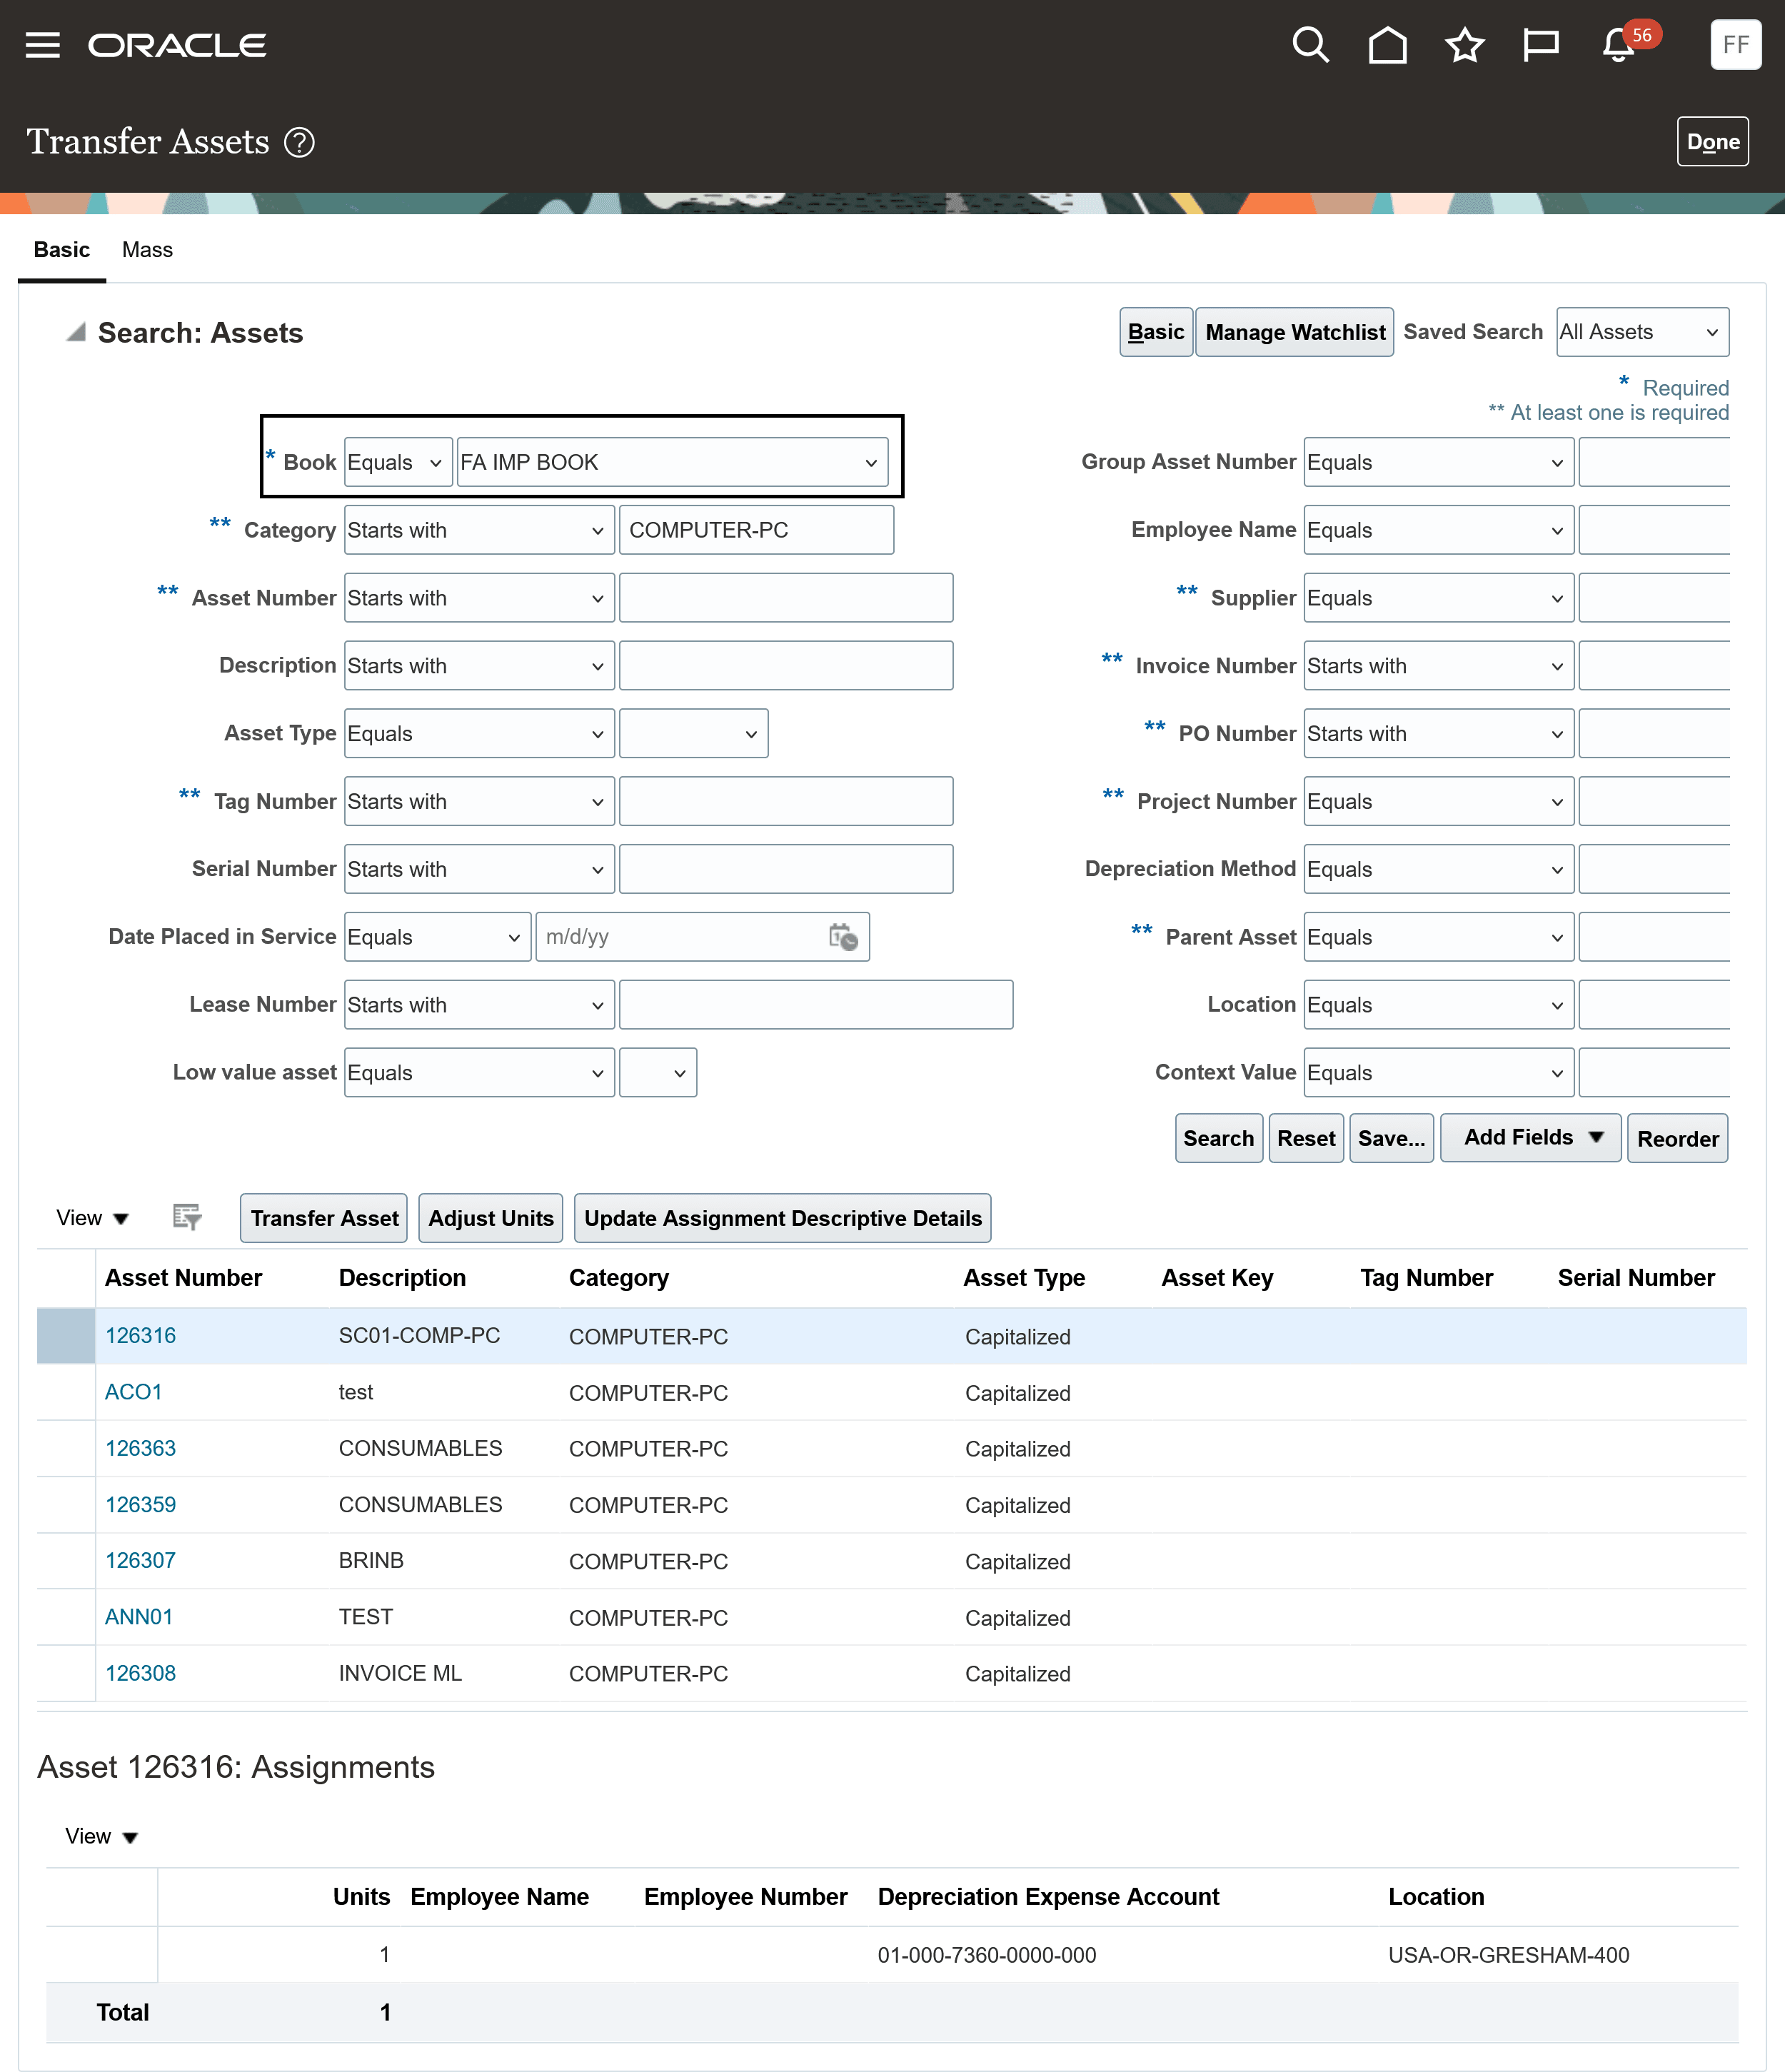This screenshot has height=2072, width=1785.
Task: Open asset link 126316
Action: click(x=140, y=1335)
